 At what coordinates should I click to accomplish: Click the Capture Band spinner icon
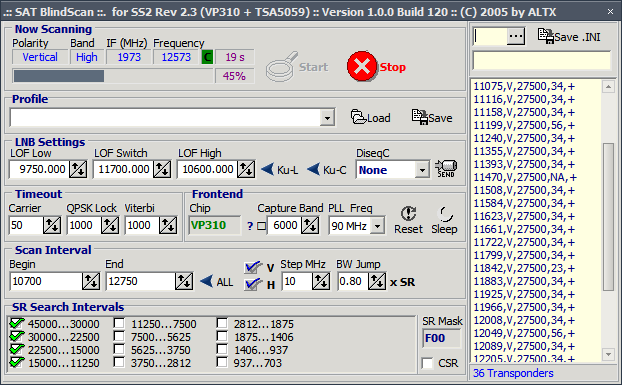[309, 226]
